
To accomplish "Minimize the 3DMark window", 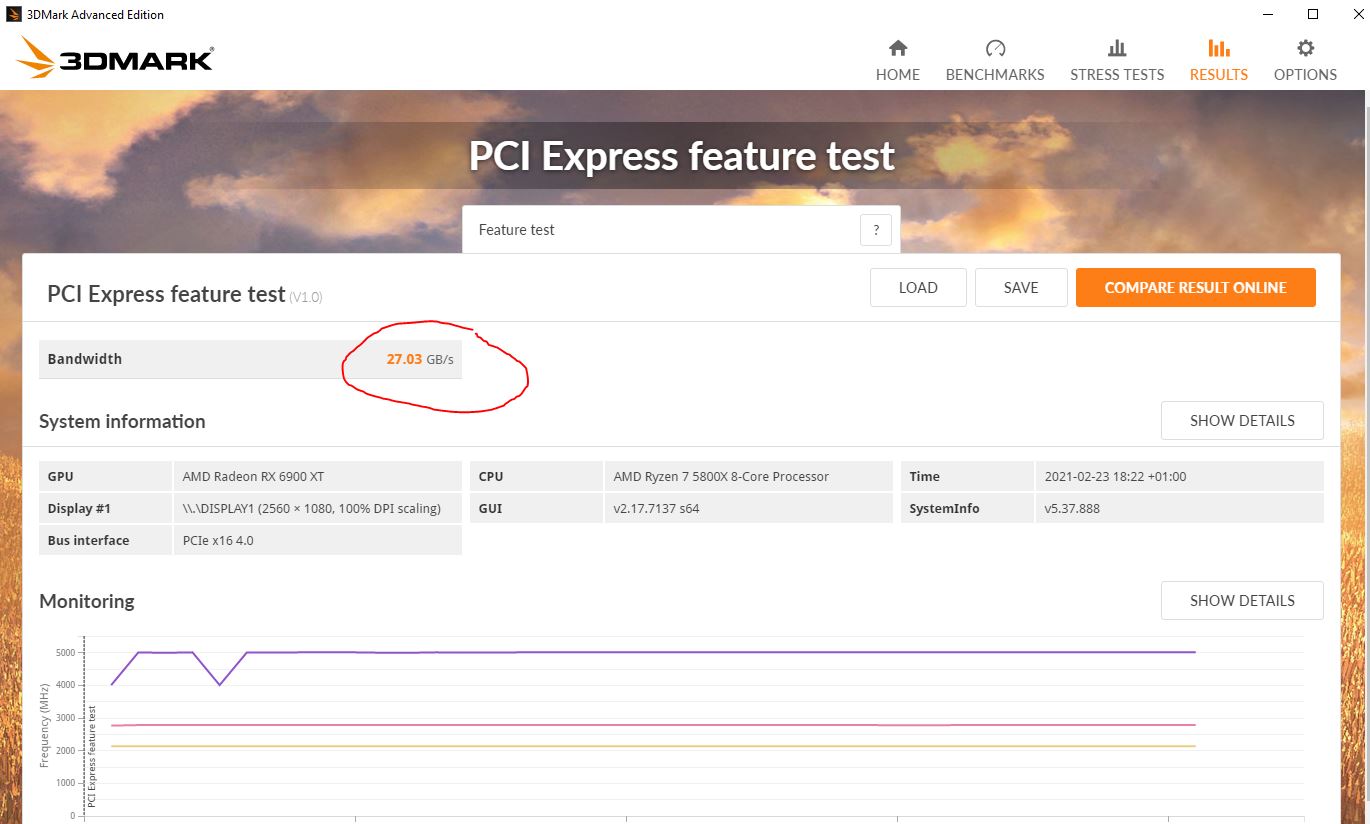I will pos(1267,14).
